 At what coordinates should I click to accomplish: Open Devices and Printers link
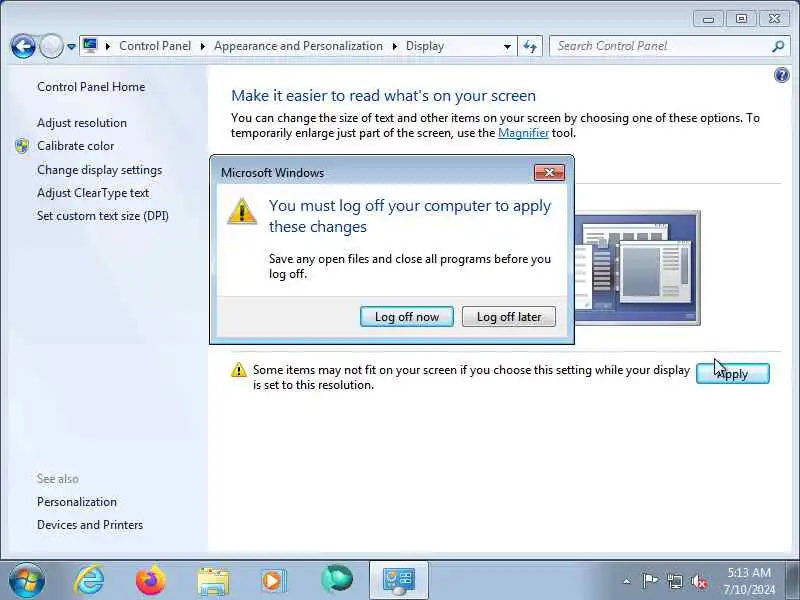pos(90,525)
